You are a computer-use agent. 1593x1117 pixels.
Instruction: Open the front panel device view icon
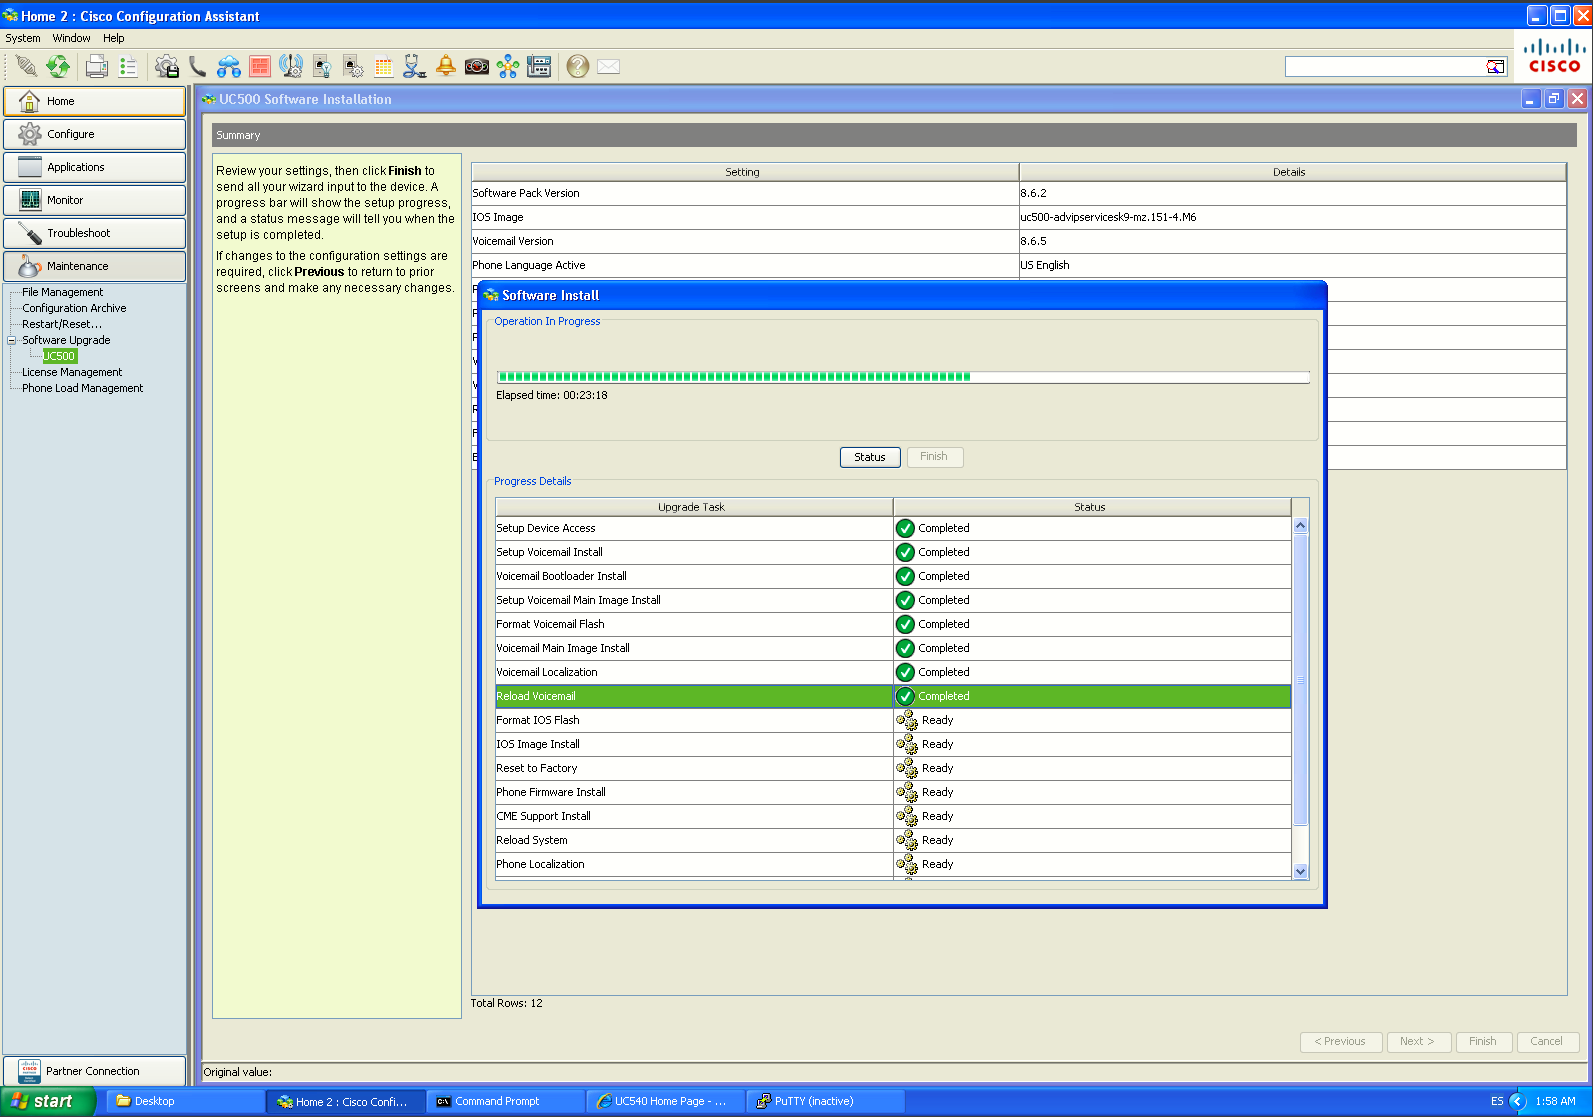pos(539,67)
